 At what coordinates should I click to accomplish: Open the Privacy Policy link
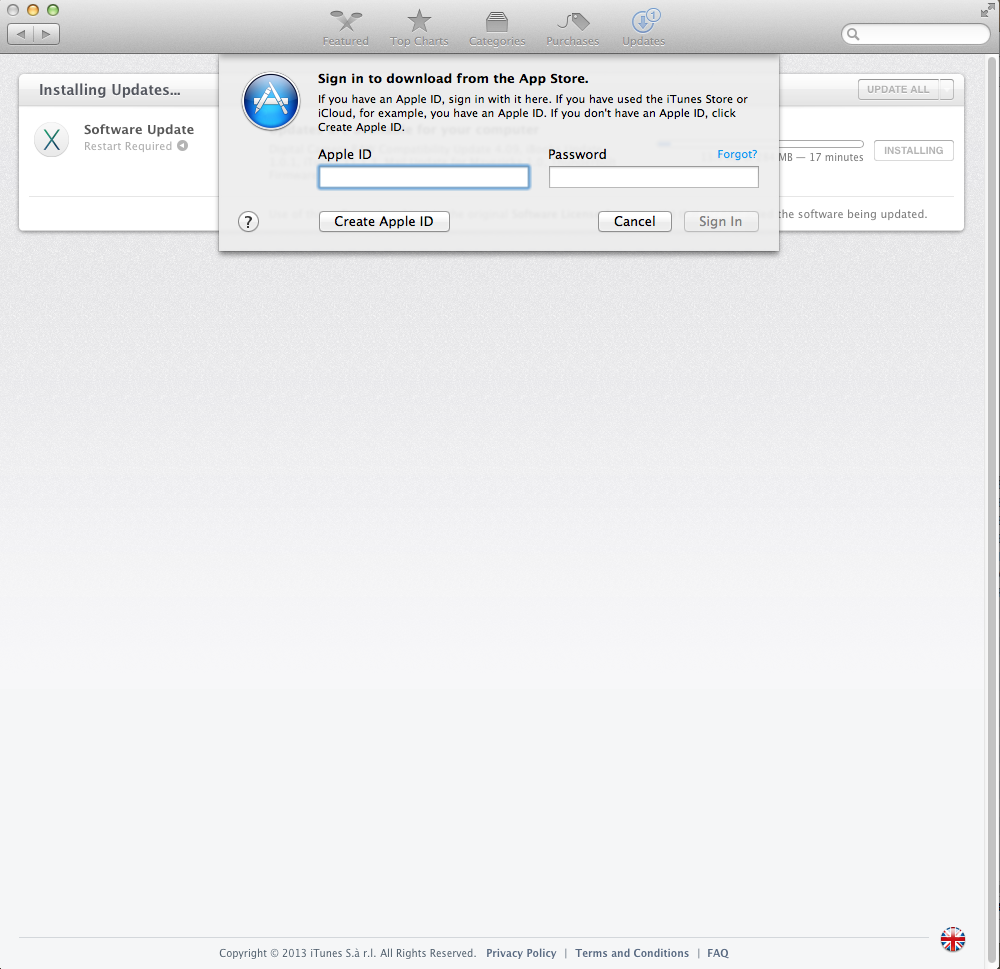(521, 953)
